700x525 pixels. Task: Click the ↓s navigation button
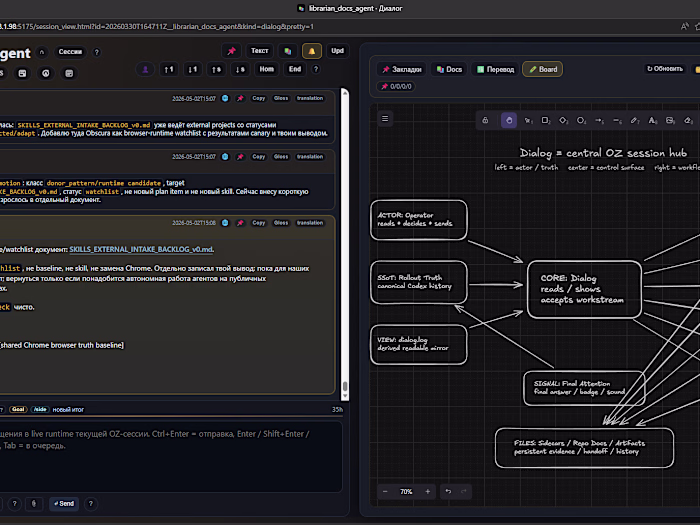click(x=240, y=69)
